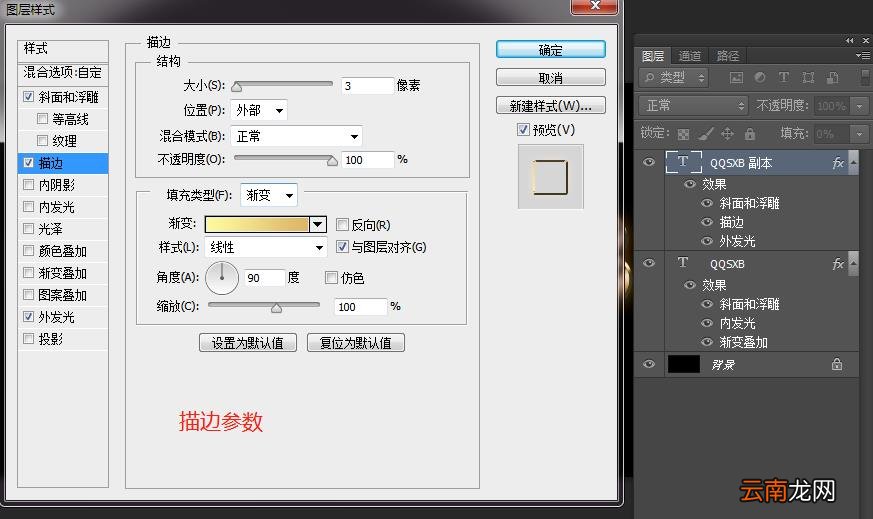The width and height of the screenshot is (873, 519).
Task: Click the 大小 slider handle
Action: click(x=237, y=86)
